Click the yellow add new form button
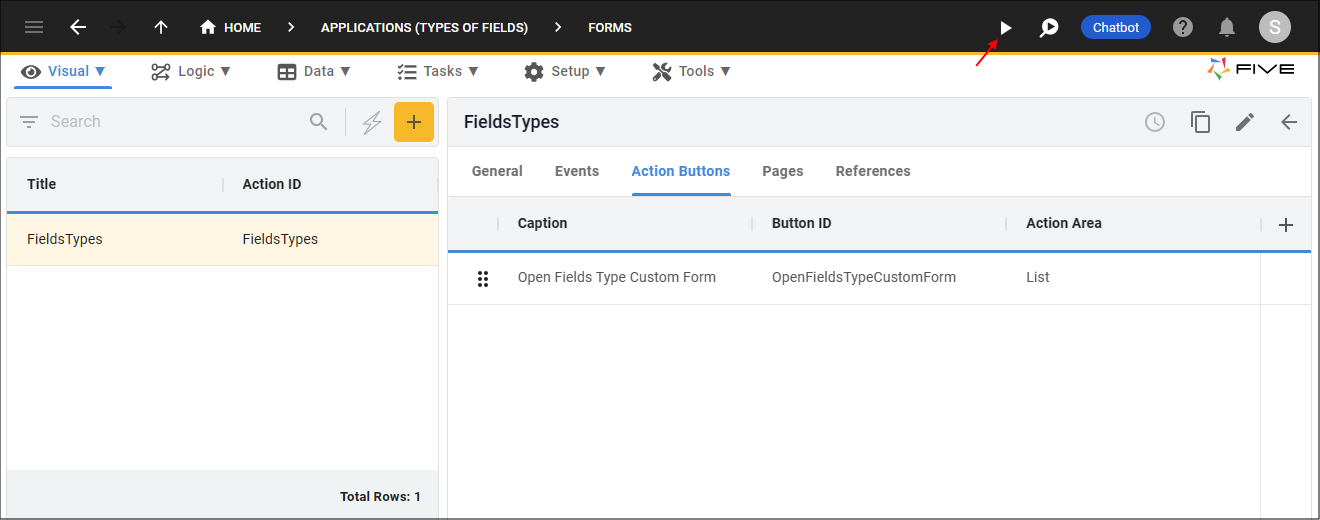 click(x=414, y=122)
